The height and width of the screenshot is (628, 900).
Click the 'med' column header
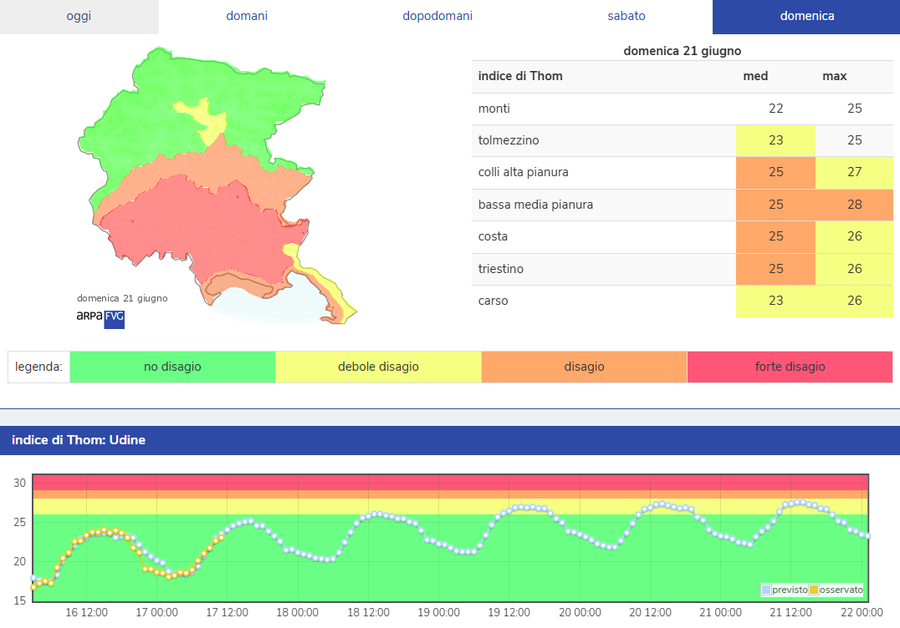755,76
